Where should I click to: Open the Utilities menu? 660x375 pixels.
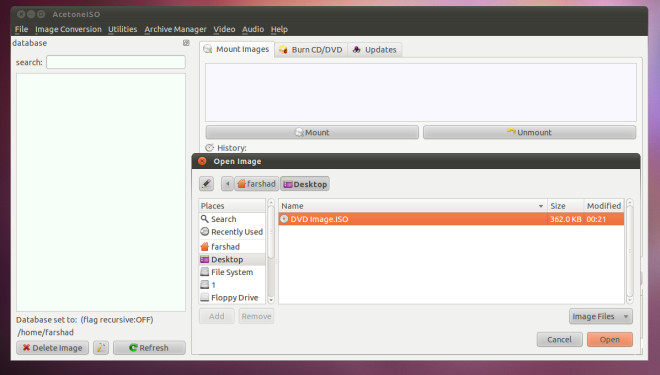(x=122, y=29)
